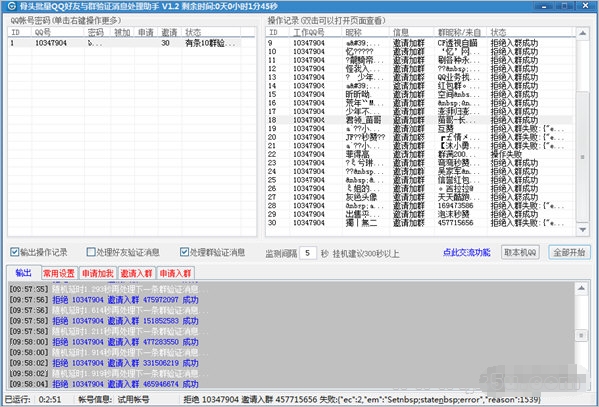This screenshot has width=599, height=407.
Task: Click the 密码 column header
Action: tap(97, 32)
